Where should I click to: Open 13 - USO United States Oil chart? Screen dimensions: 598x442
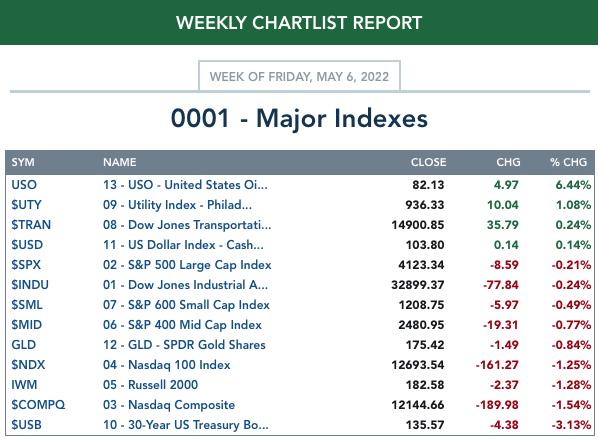[x=185, y=185]
